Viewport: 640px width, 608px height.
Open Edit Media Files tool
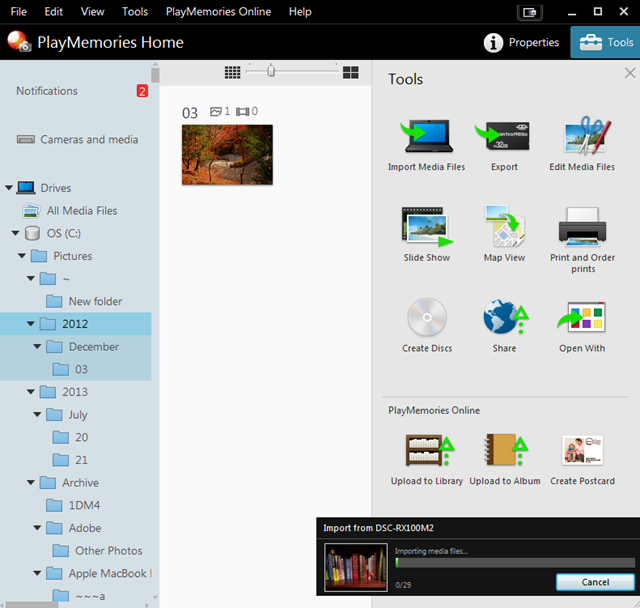[582, 144]
